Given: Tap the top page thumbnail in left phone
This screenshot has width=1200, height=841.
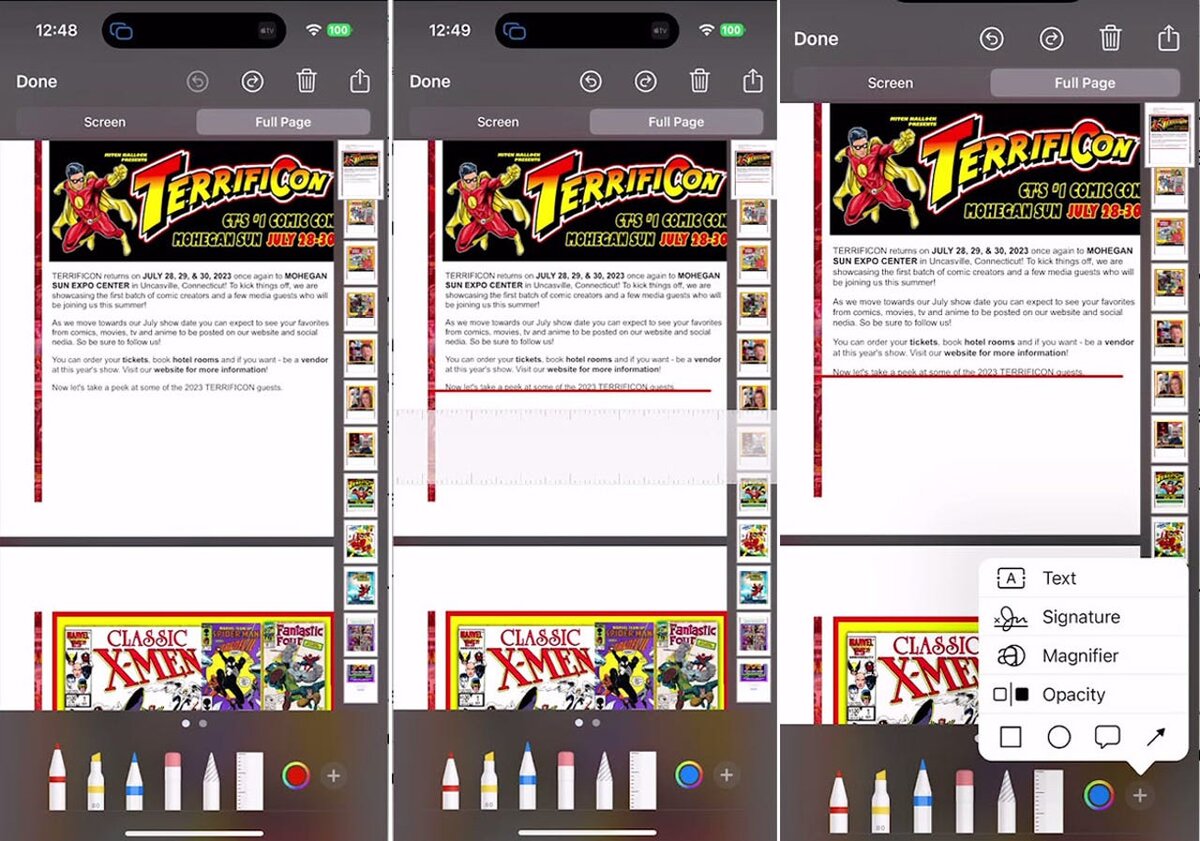Looking at the screenshot, I should point(359,170).
